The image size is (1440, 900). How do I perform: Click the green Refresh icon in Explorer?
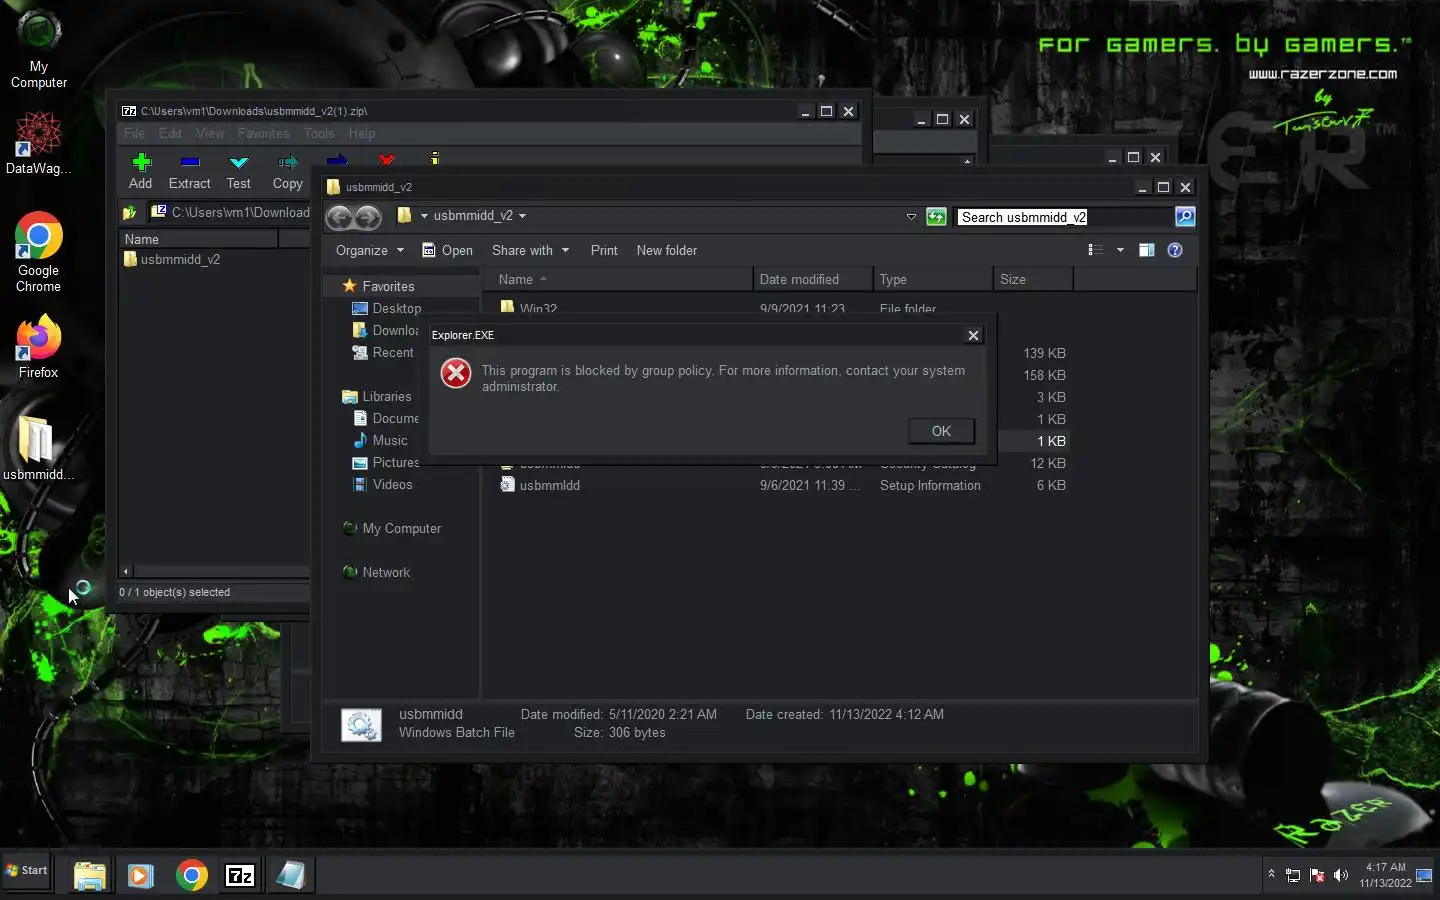[936, 217]
